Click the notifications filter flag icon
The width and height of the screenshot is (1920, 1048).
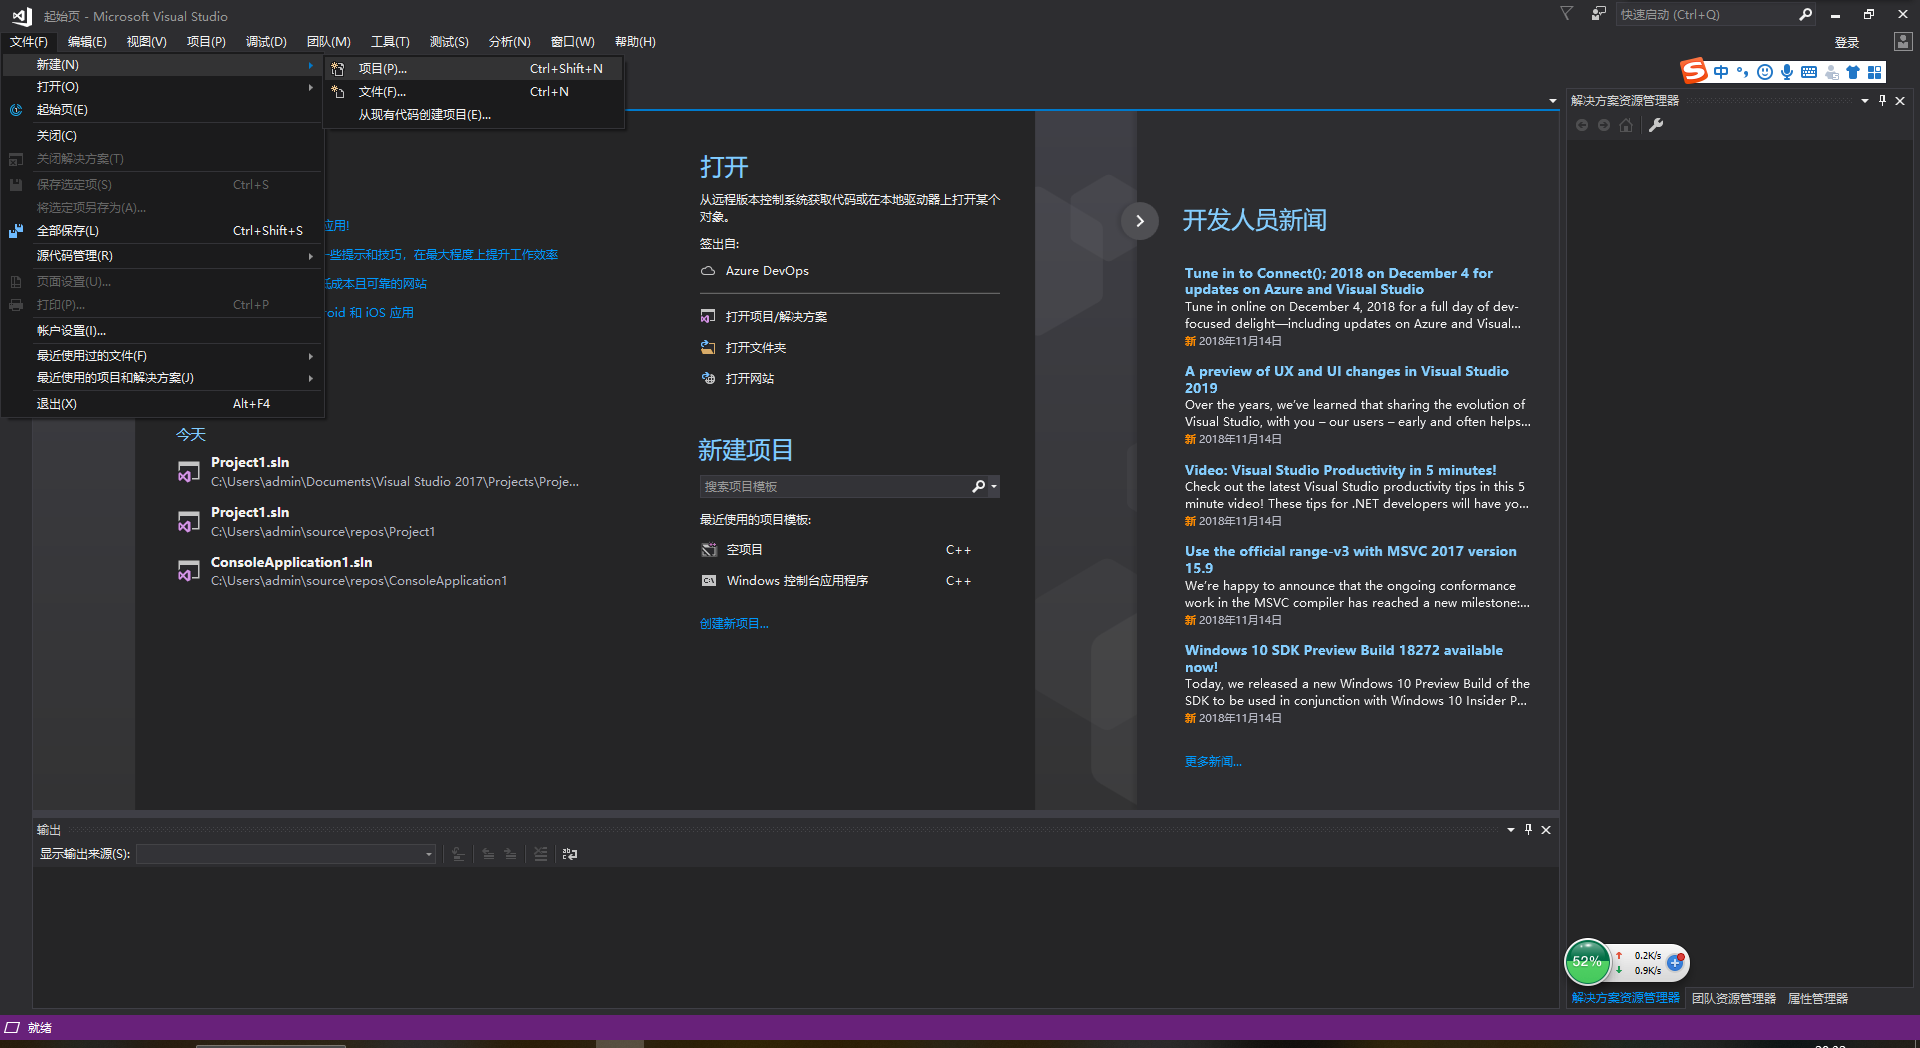click(1567, 14)
